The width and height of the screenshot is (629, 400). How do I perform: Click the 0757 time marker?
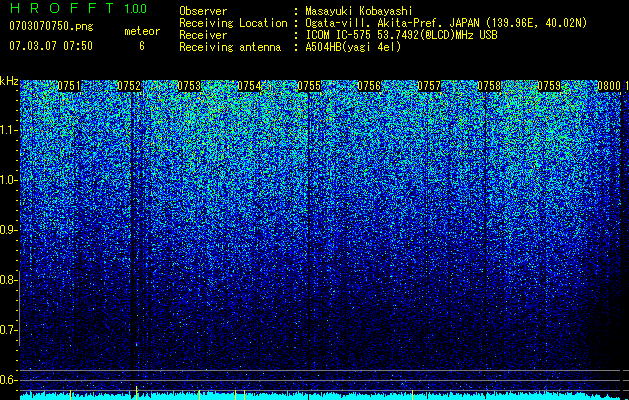(x=429, y=86)
